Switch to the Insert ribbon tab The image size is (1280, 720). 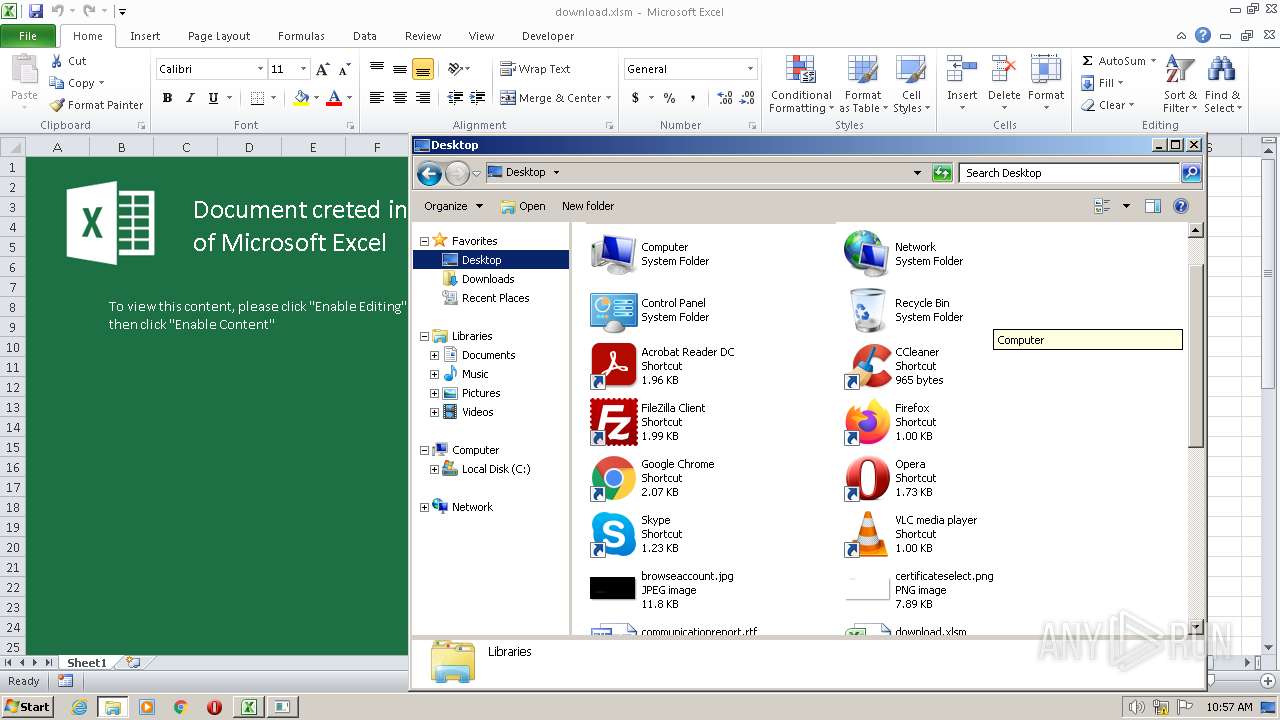click(x=145, y=36)
